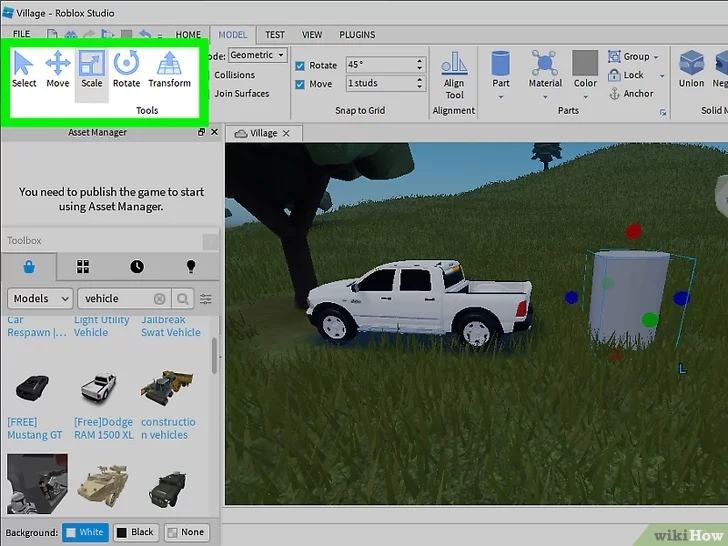Click the red scale handle above cylinder

(x=633, y=231)
